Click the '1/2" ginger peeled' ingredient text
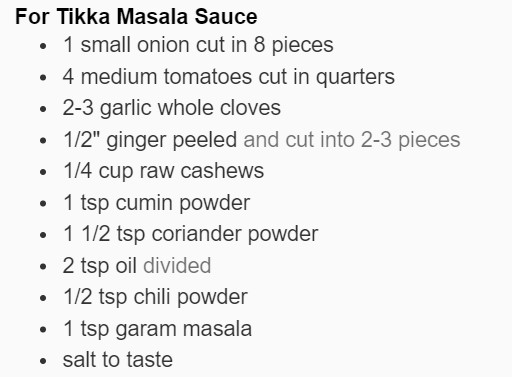Screen dimensions: 512x377 coord(150,140)
